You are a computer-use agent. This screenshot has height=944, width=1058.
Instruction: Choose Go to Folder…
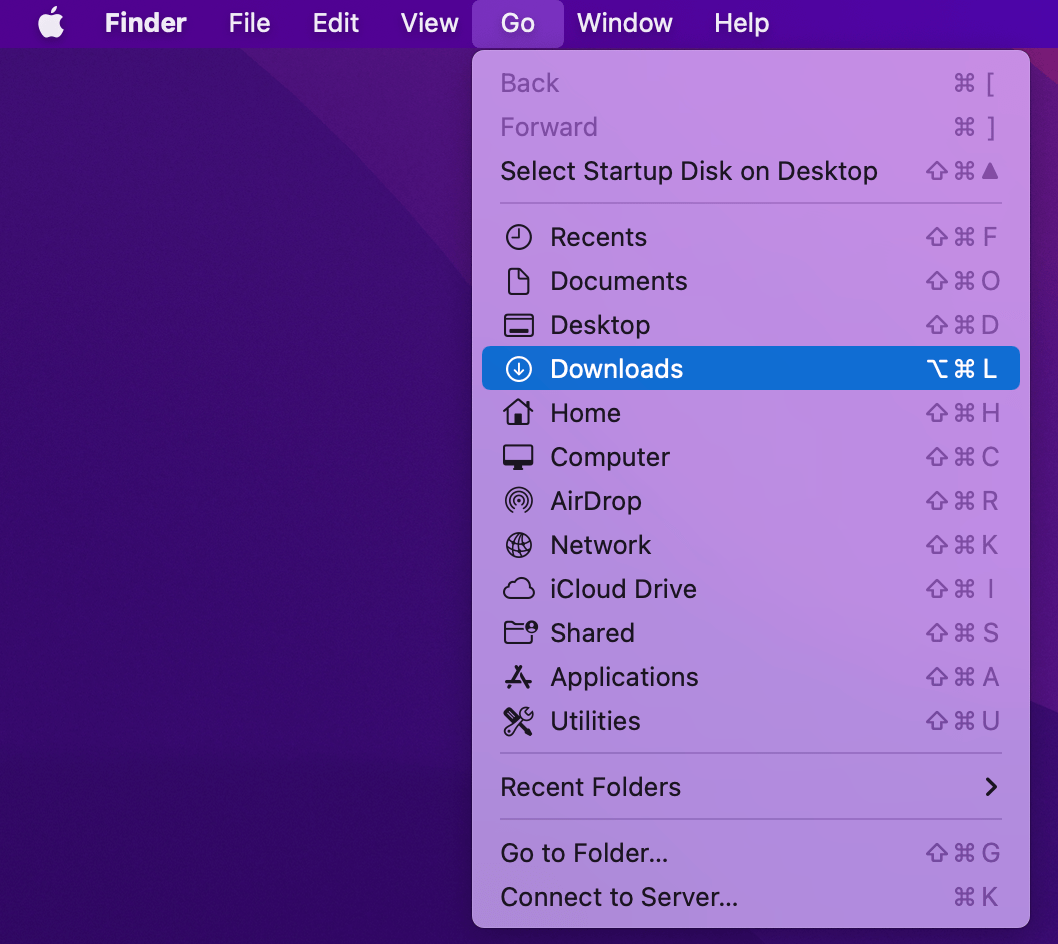click(x=750, y=853)
